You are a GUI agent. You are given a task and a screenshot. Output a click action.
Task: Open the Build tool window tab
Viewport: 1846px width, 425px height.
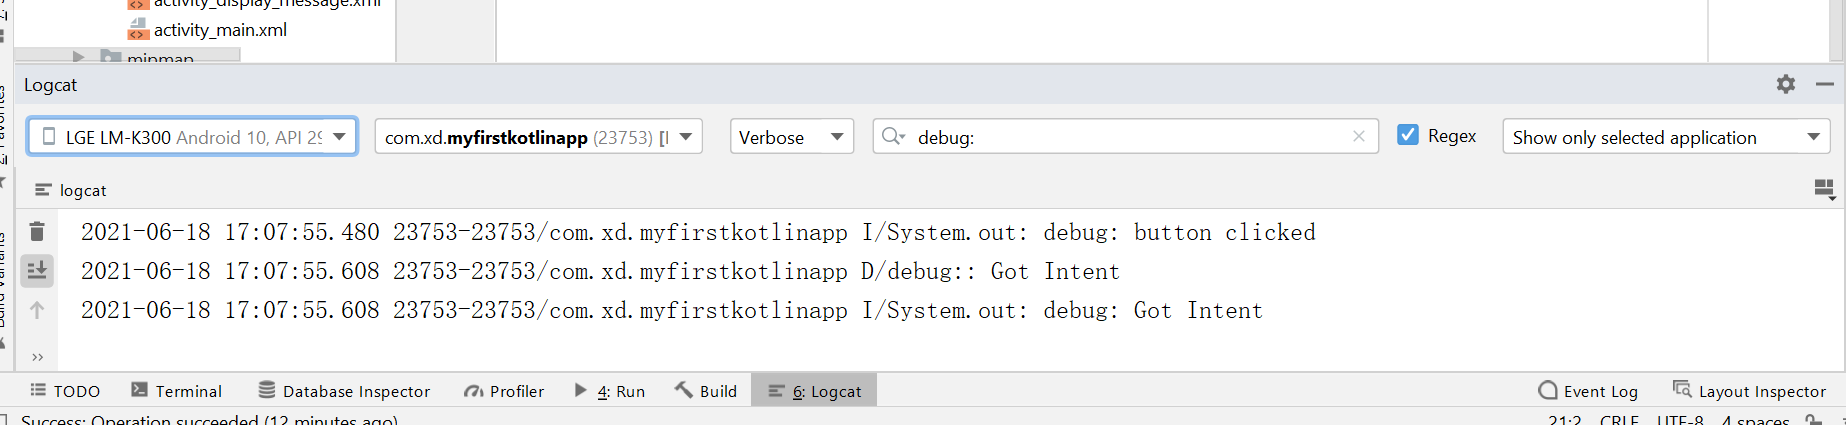[x=706, y=391]
